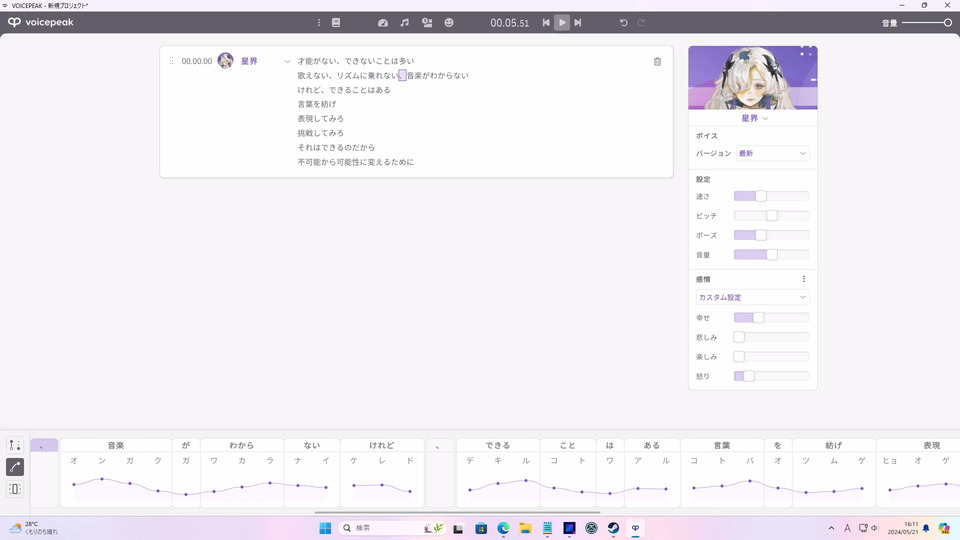The height and width of the screenshot is (540, 960).
Task: Grab the drag handle of the text block
Action: pos(171,61)
